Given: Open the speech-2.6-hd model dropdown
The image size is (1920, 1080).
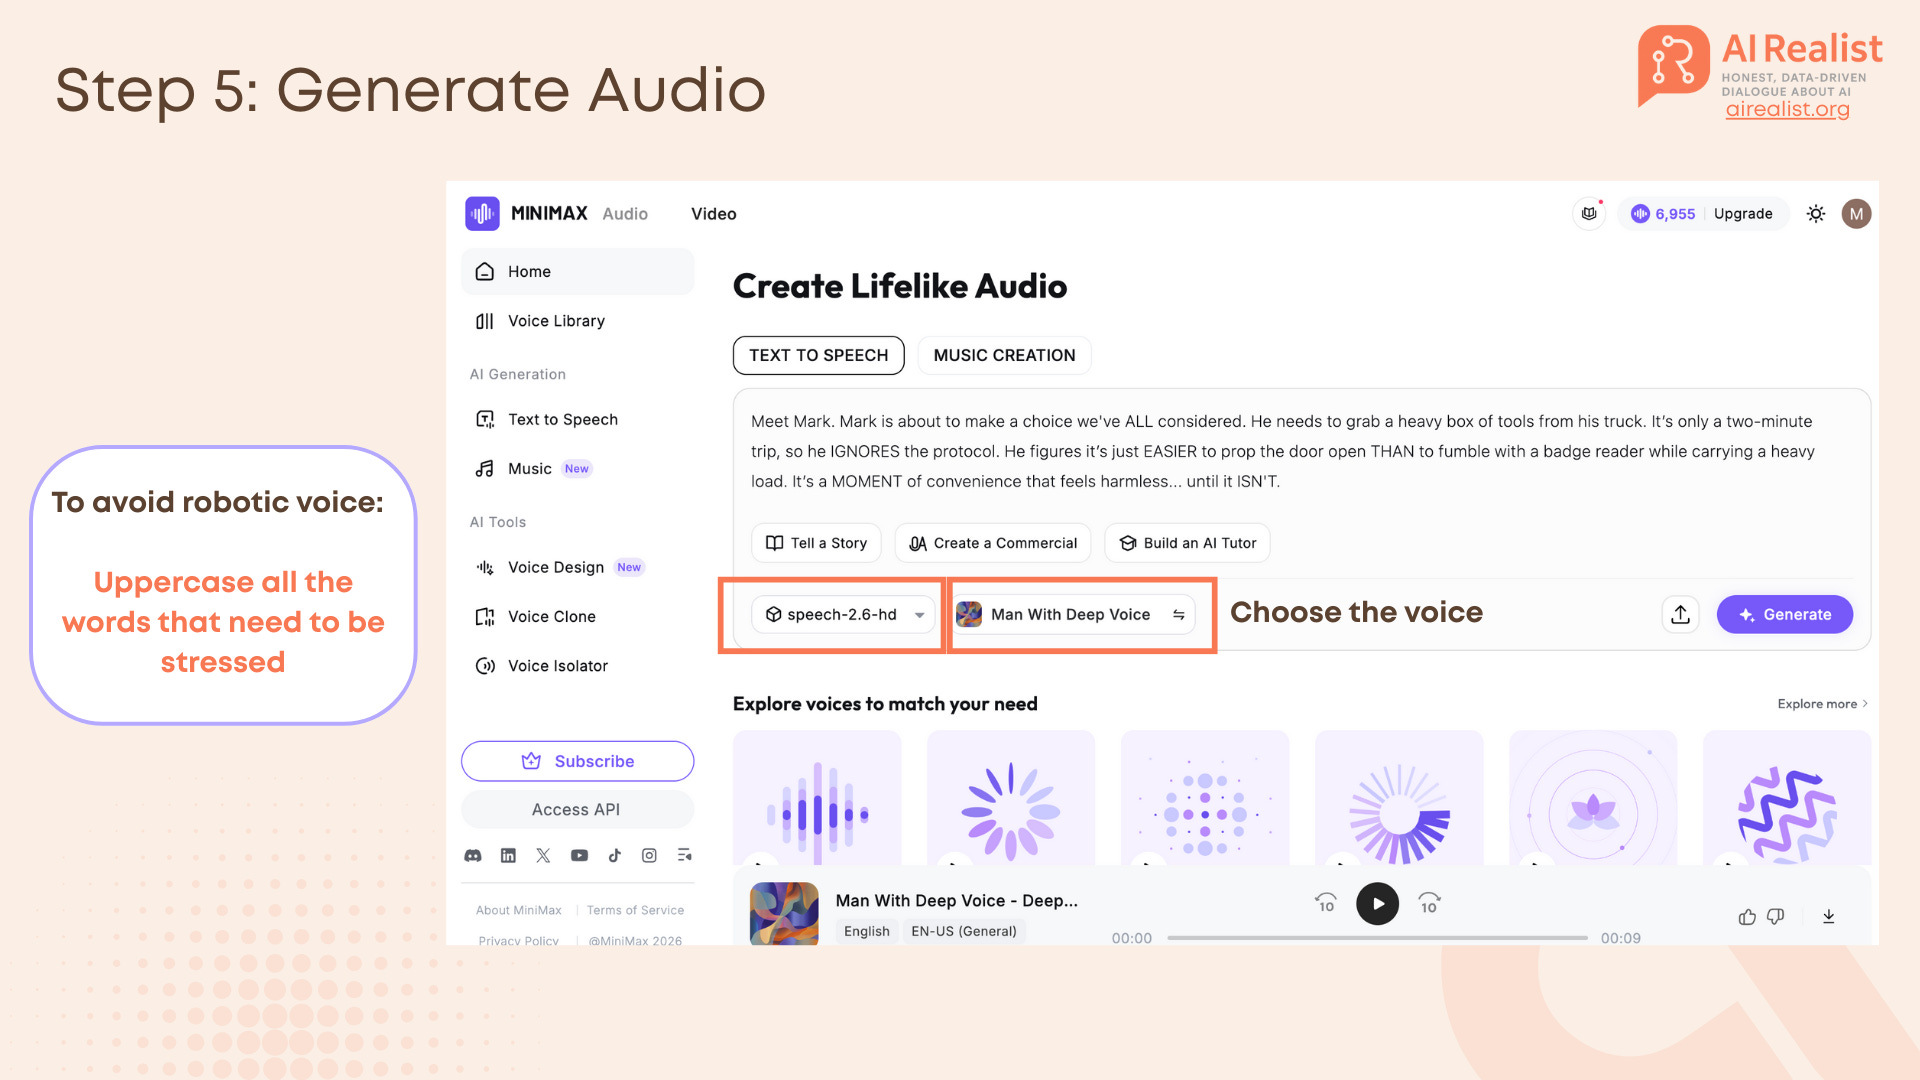Looking at the screenshot, I should pos(843,614).
